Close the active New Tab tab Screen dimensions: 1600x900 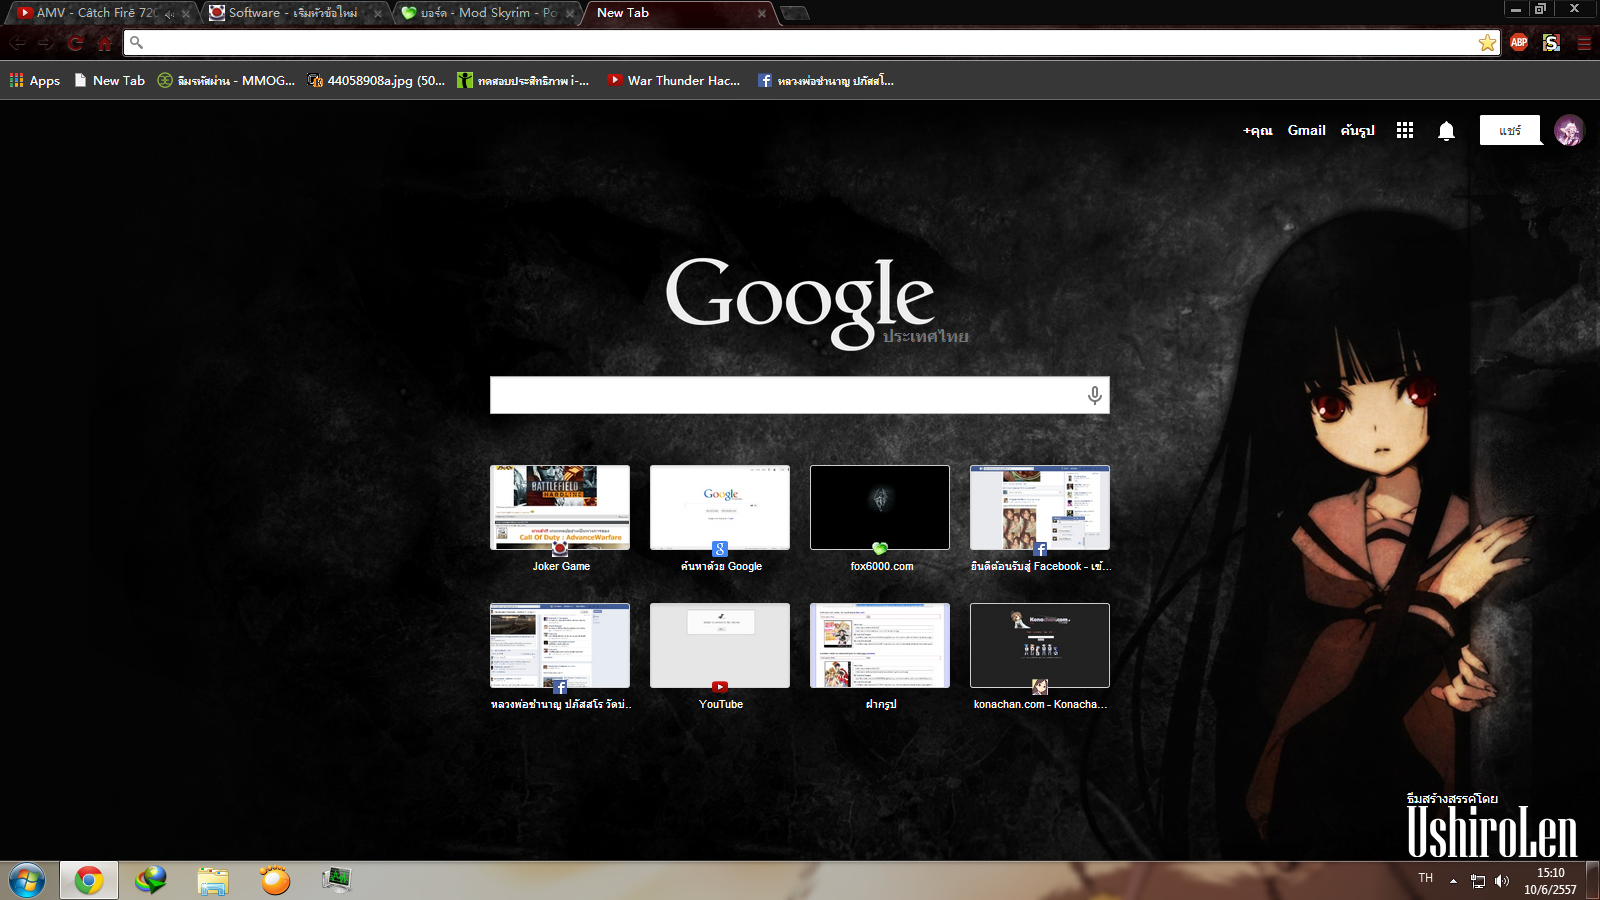coord(762,14)
